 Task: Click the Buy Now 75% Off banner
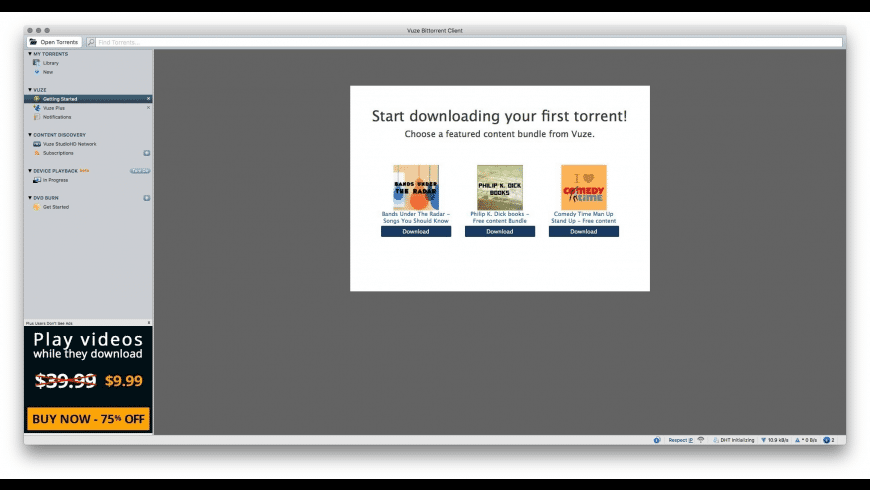88,419
